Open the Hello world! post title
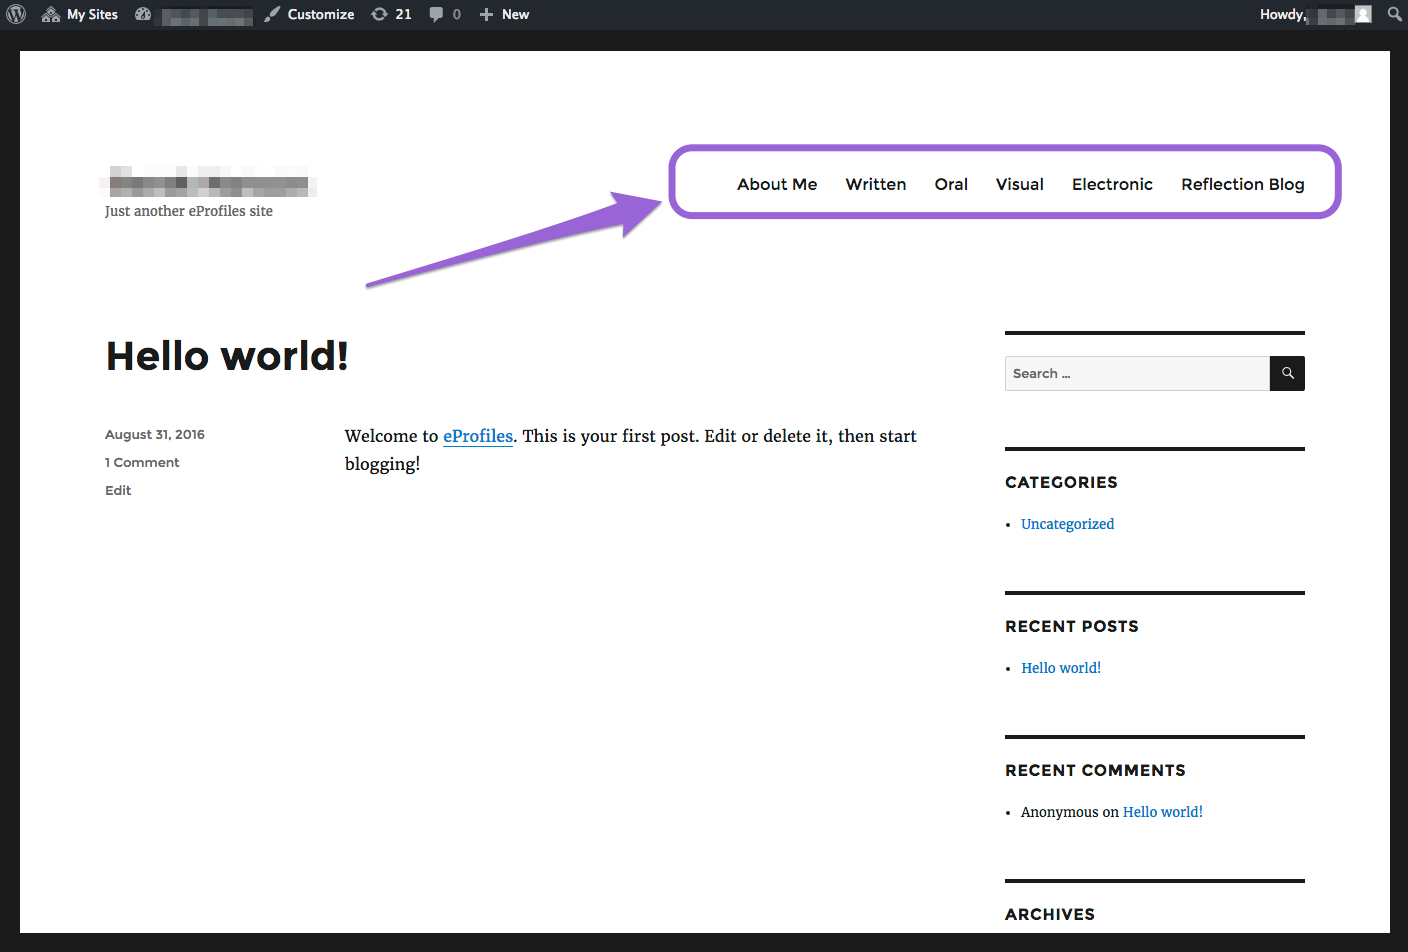The height and width of the screenshot is (952, 1408). (227, 356)
